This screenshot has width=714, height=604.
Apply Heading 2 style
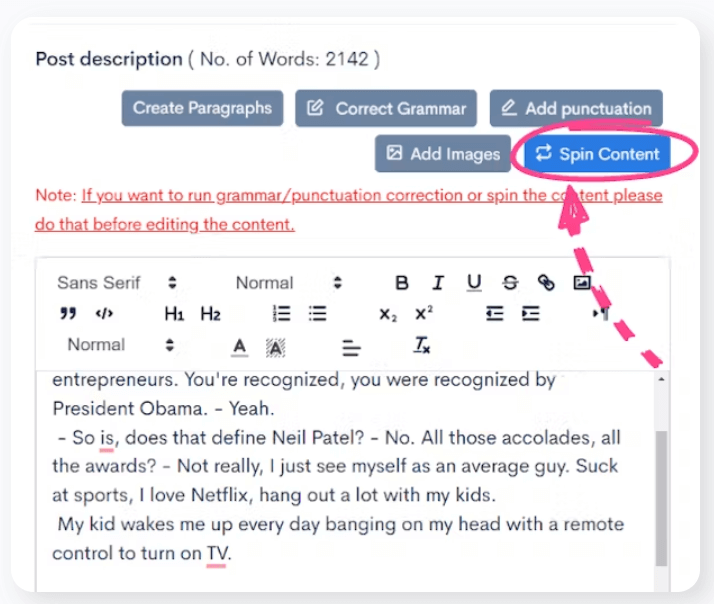pyautogui.click(x=210, y=314)
